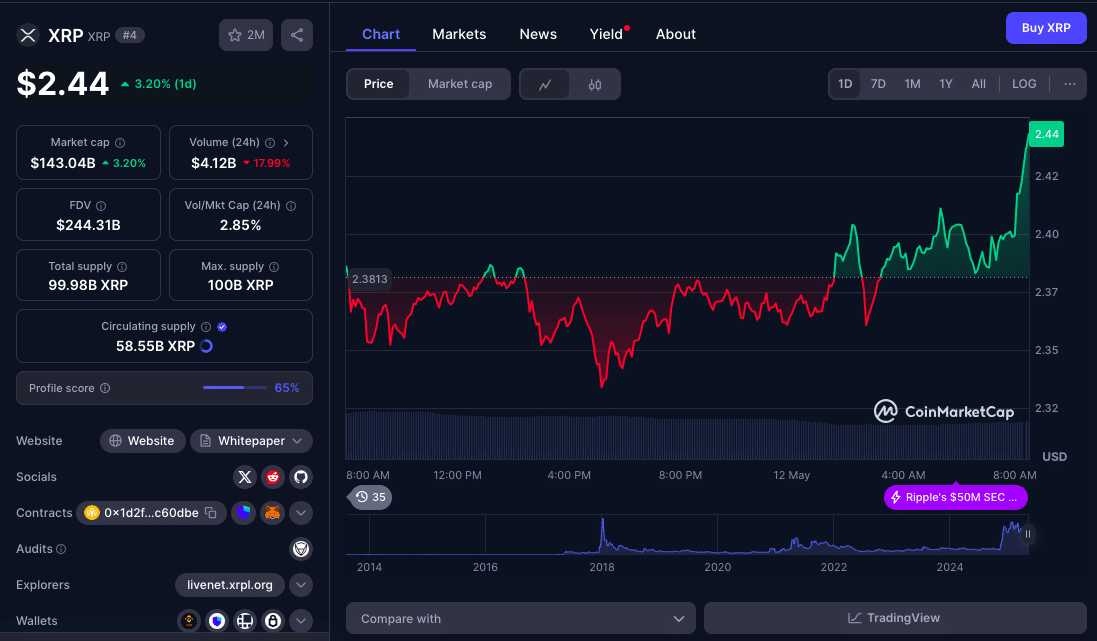Expand the Explorers list chevron

301,585
